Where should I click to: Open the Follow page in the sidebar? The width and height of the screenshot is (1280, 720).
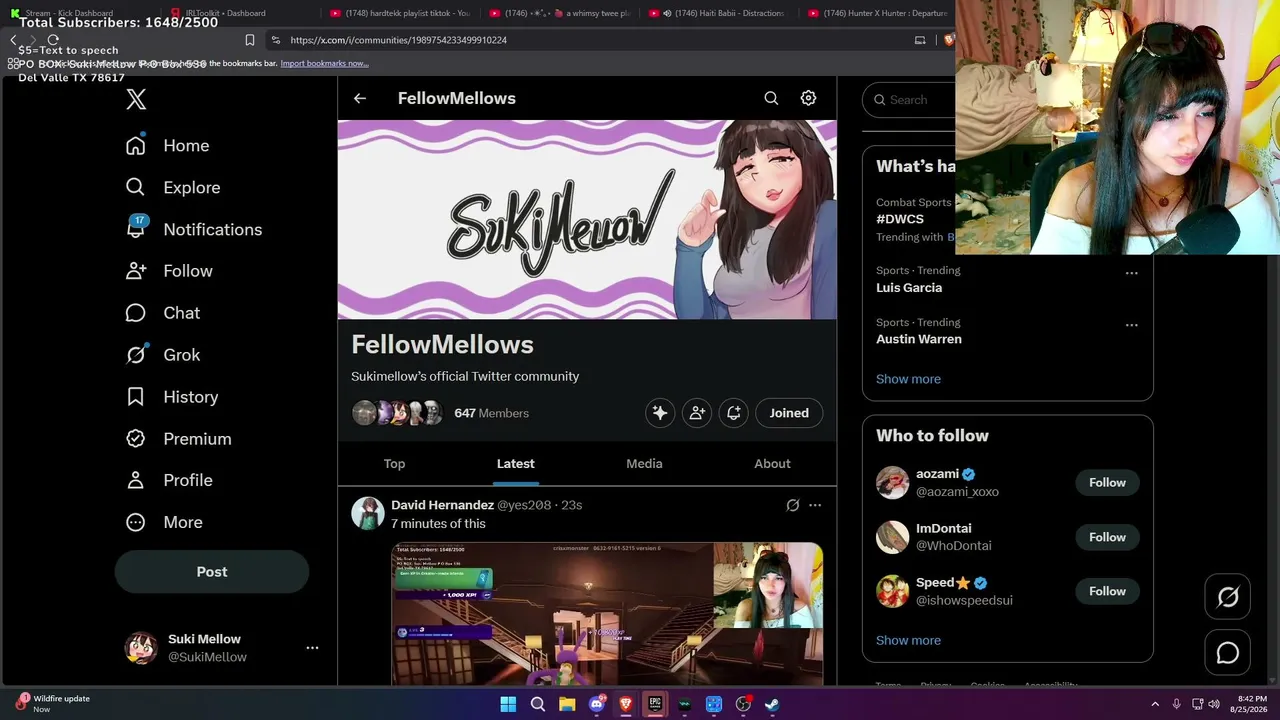coord(169,271)
